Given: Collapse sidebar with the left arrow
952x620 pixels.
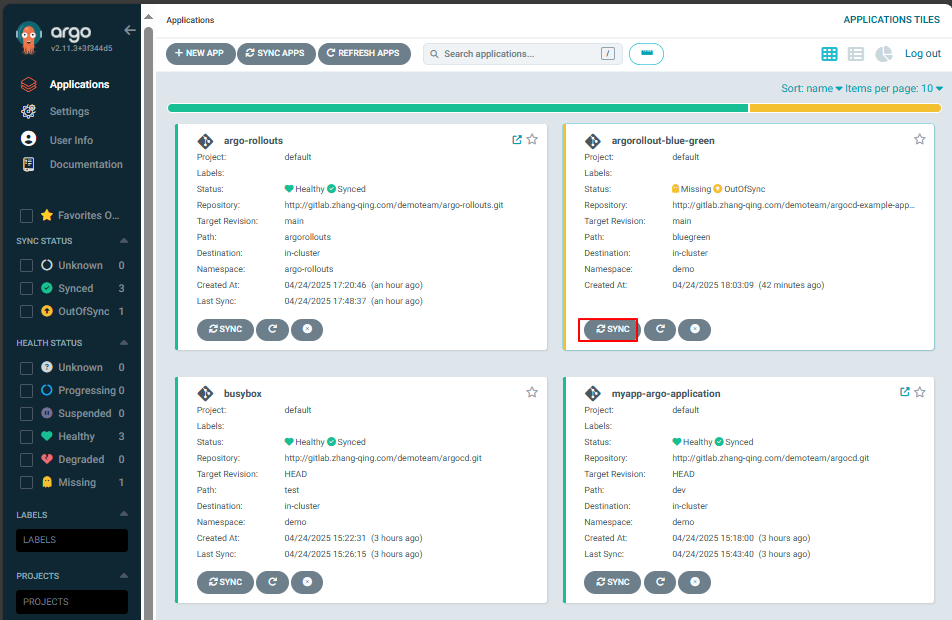Looking at the screenshot, I should (x=129, y=30).
